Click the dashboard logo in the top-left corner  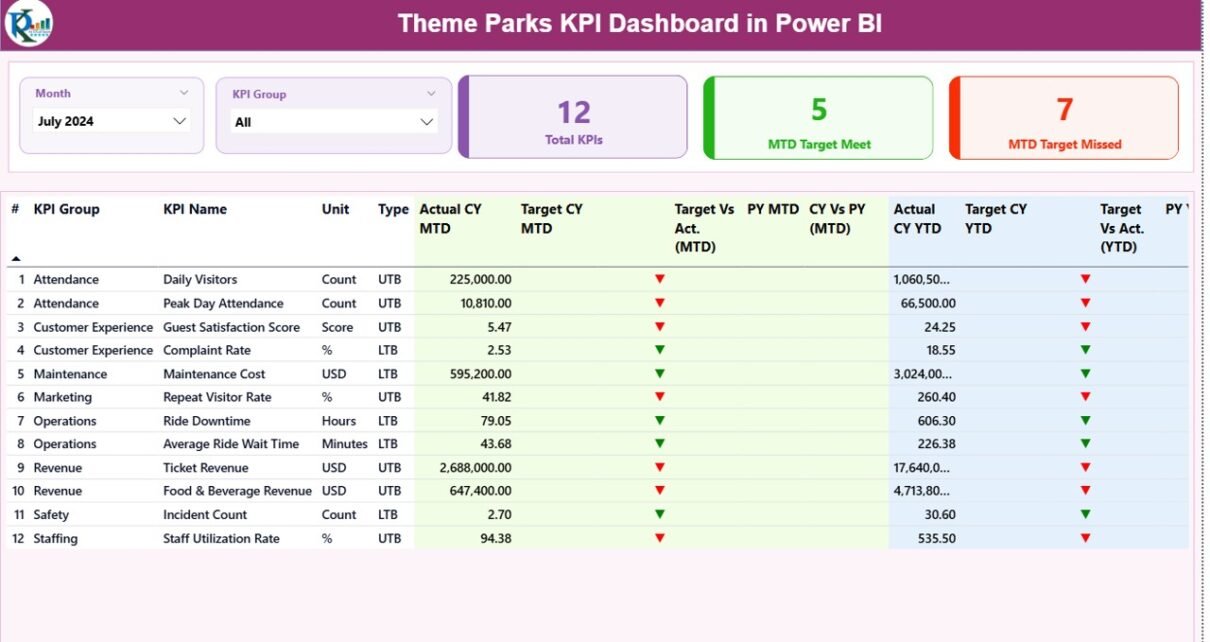coord(28,24)
